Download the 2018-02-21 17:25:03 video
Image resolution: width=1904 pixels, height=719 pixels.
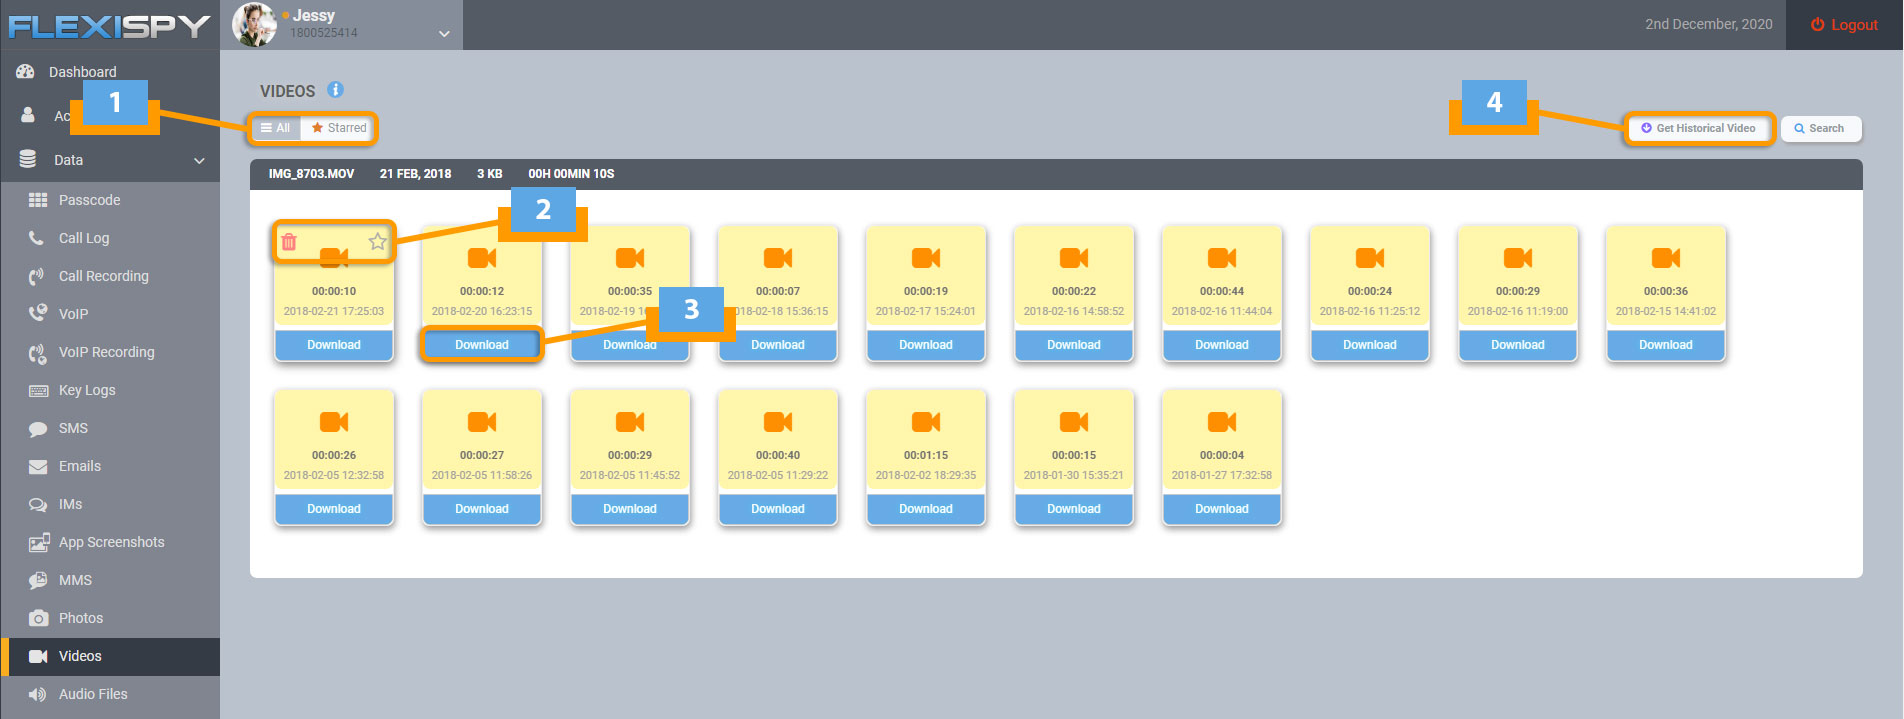tap(334, 345)
